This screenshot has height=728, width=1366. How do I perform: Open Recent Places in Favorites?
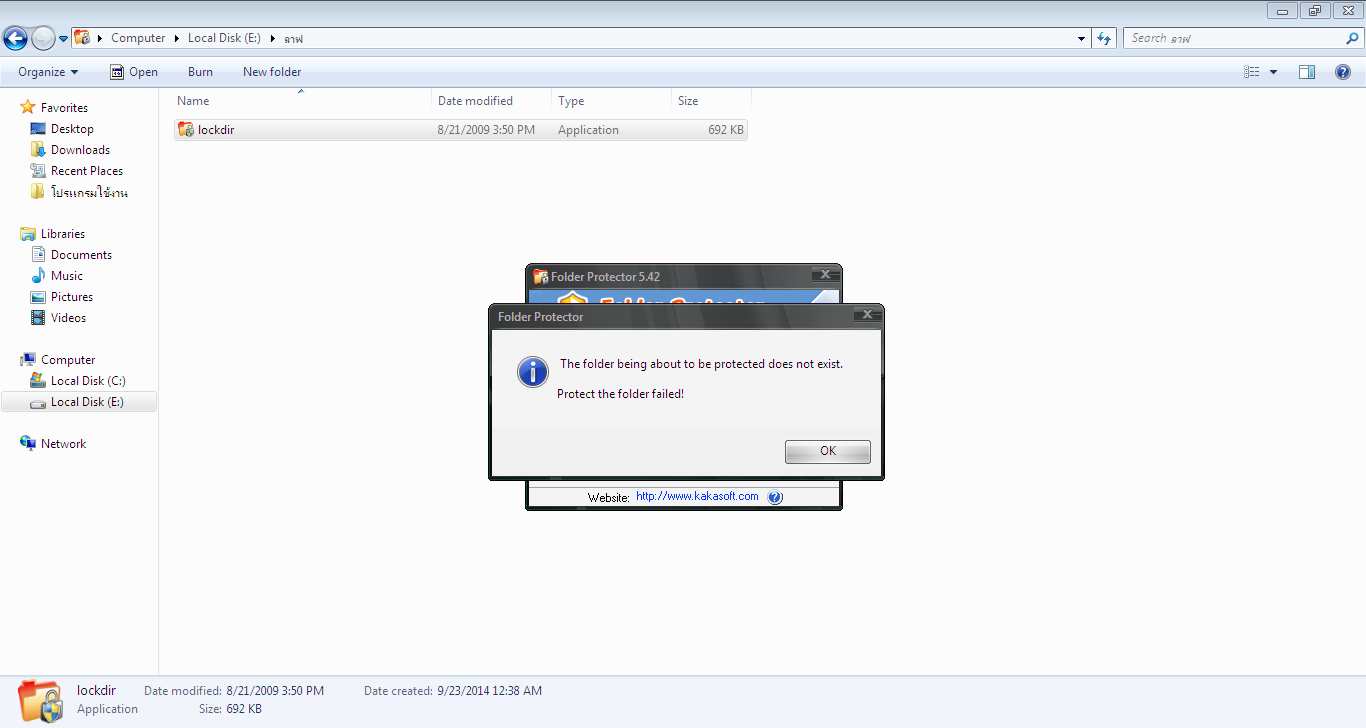click(x=87, y=171)
